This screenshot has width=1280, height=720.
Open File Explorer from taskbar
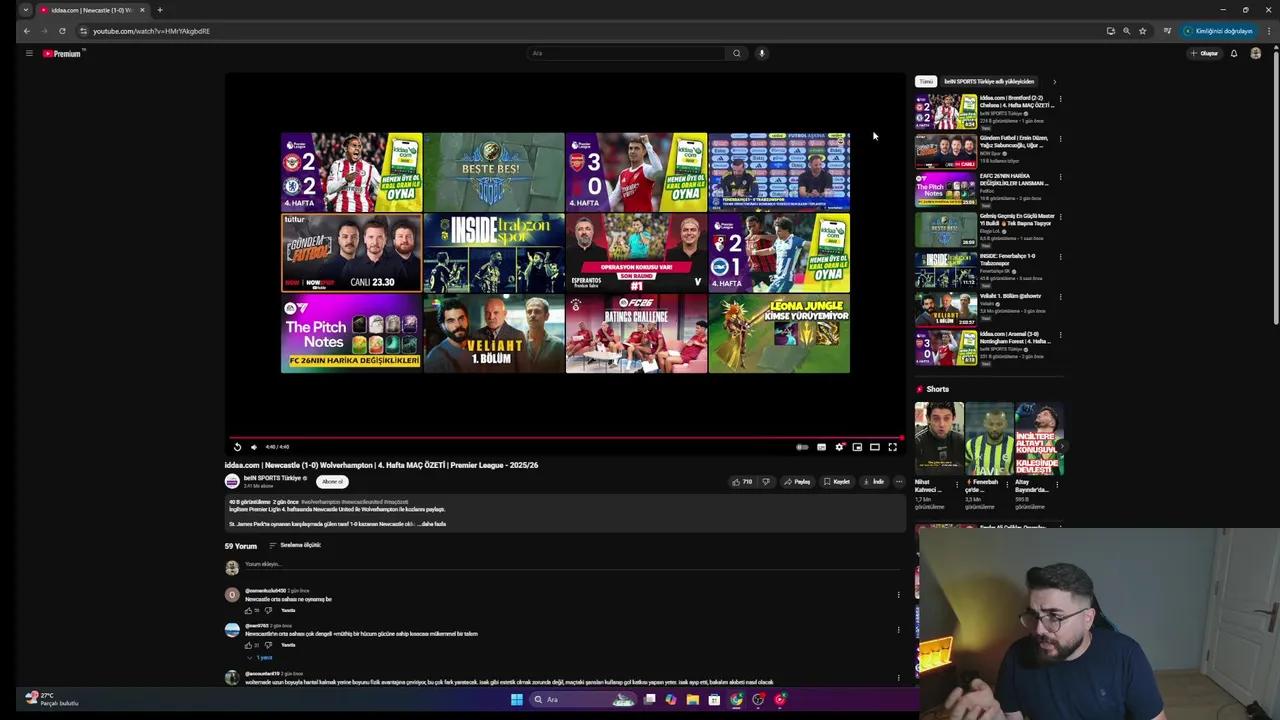tap(692, 700)
